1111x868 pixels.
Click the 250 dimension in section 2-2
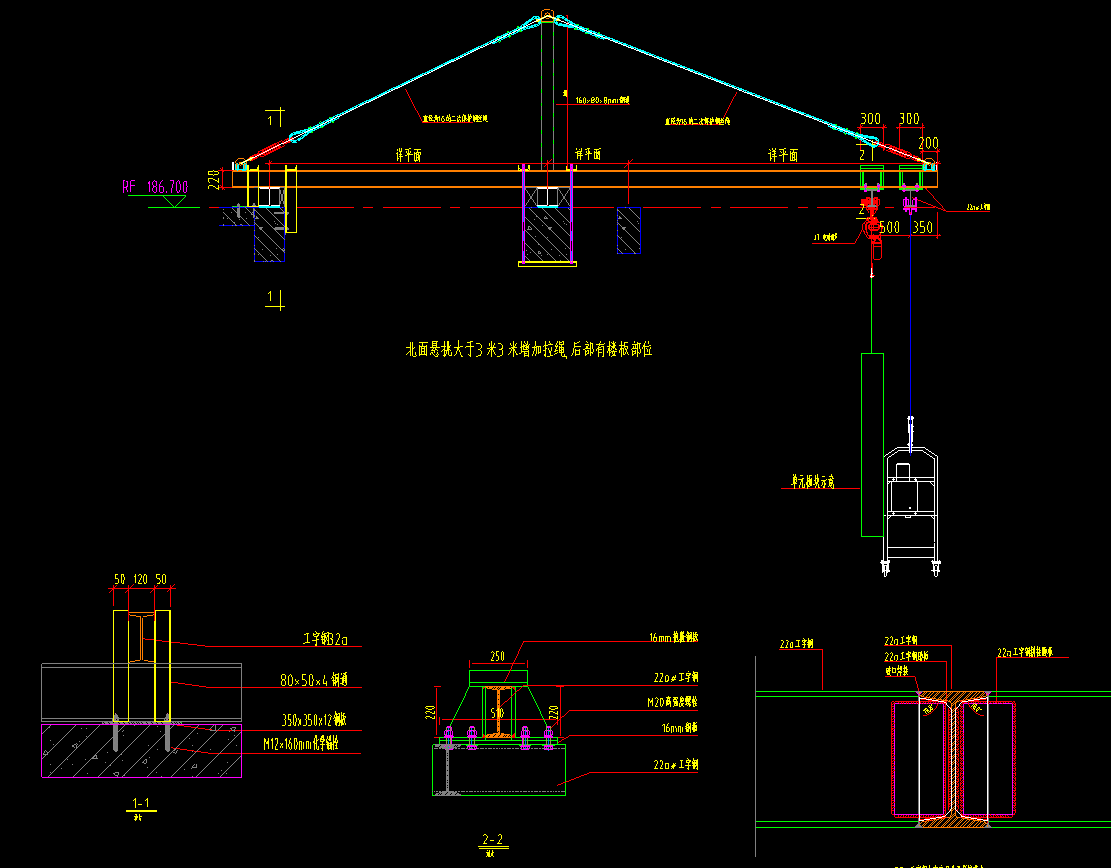[498, 657]
